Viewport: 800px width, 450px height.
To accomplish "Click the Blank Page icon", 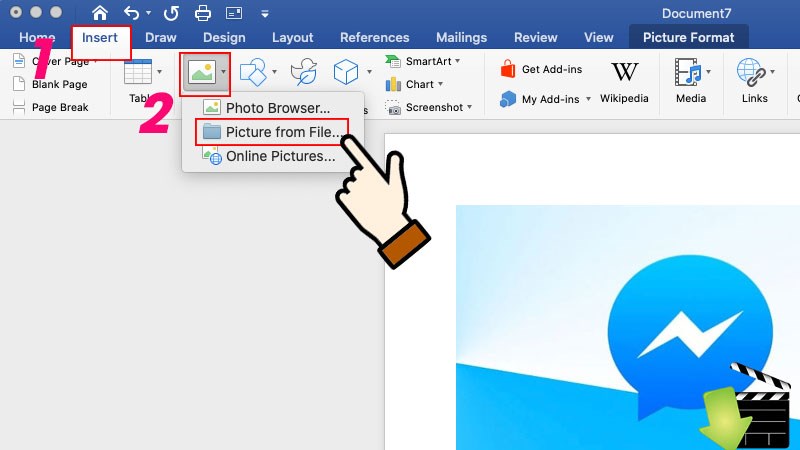I will click(x=19, y=84).
